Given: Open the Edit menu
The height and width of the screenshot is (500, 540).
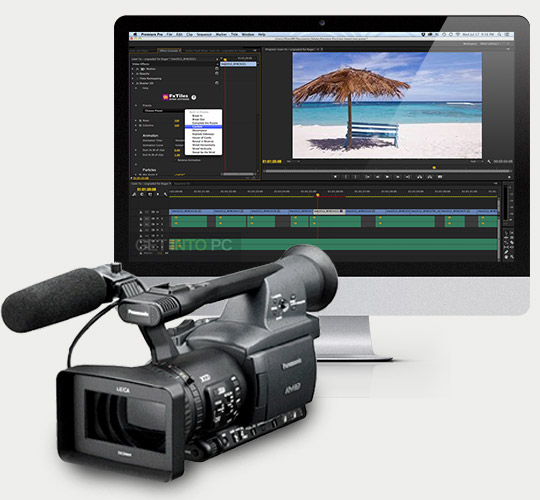Looking at the screenshot, I should pyautogui.click(x=179, y=34).
